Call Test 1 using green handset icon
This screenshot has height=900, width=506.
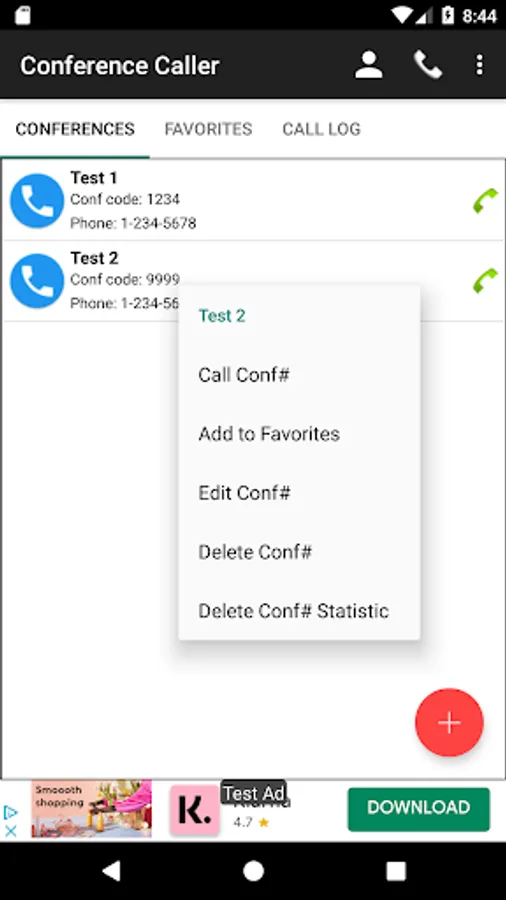[x=485, y=200]
